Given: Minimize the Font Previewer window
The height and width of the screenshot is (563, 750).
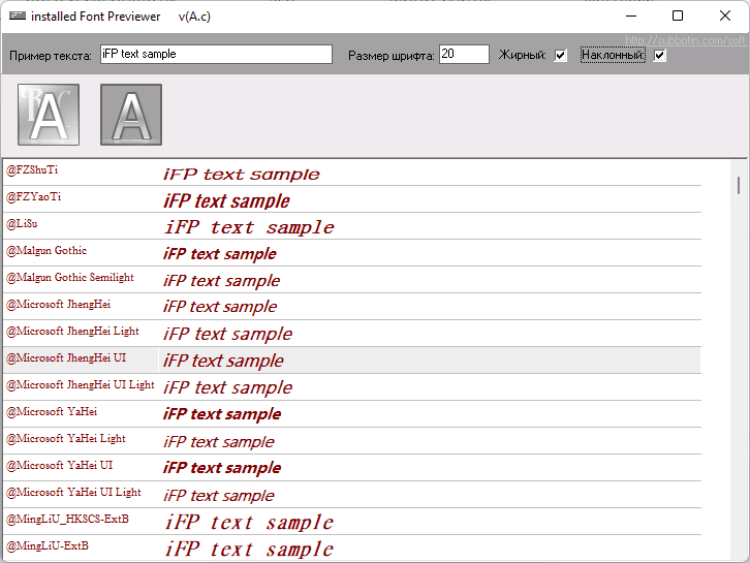Looking at the screenshot, I should [x=631, y=16].
